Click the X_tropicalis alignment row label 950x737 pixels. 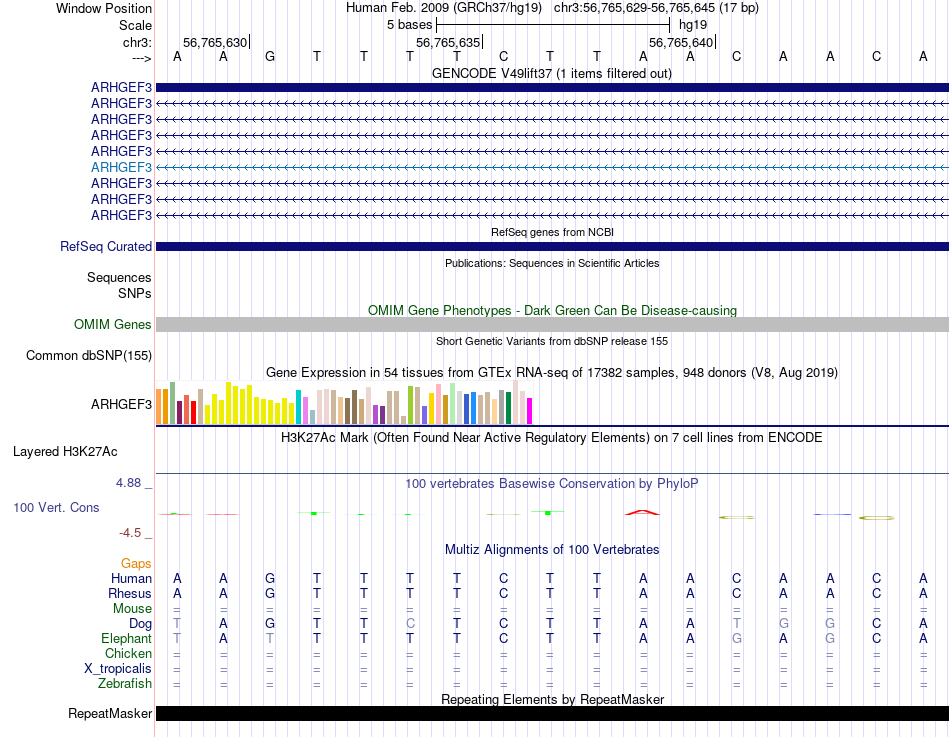point(118,669)
